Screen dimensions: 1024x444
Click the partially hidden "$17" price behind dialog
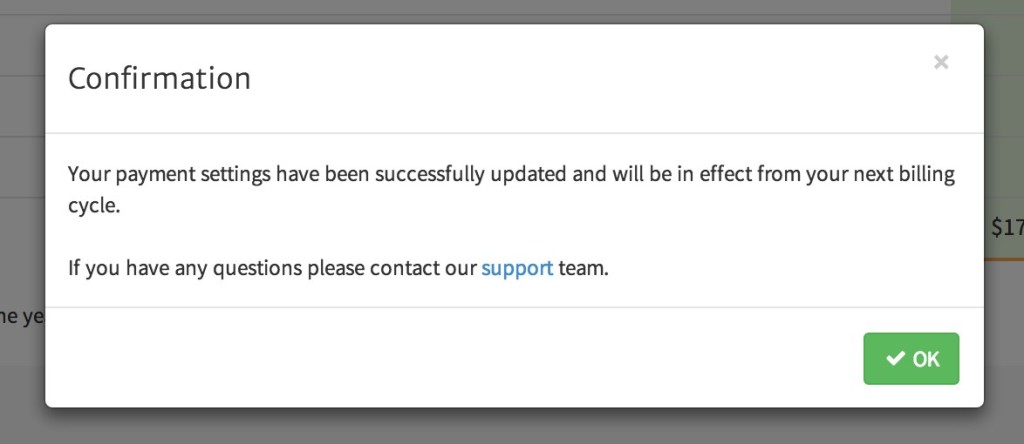click(x=1006, y=228)
